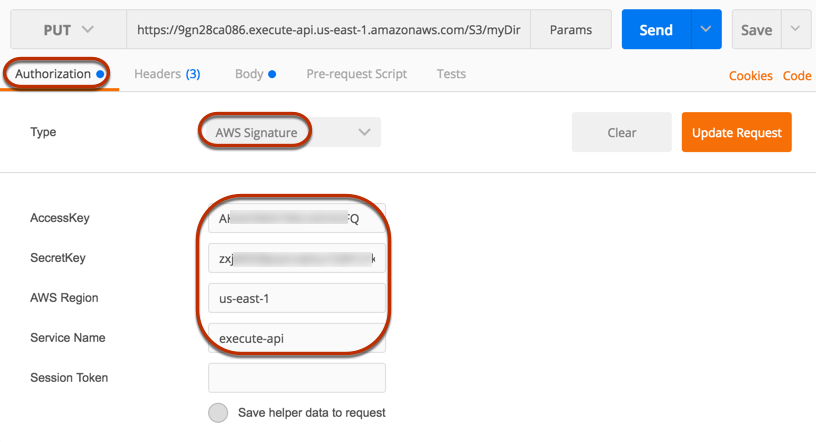Click the Clear button
Screen dimensions: 816x442
pyautogui.click(x=622, y=133)
